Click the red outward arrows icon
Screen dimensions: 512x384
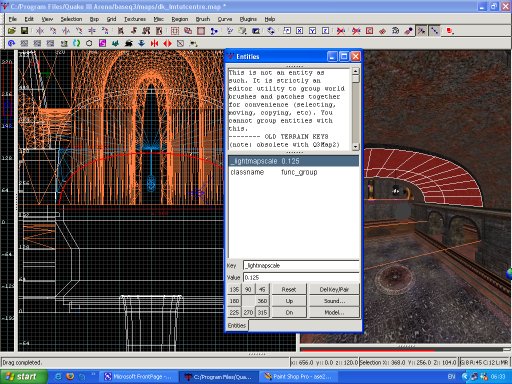click(x=167, y=43)
